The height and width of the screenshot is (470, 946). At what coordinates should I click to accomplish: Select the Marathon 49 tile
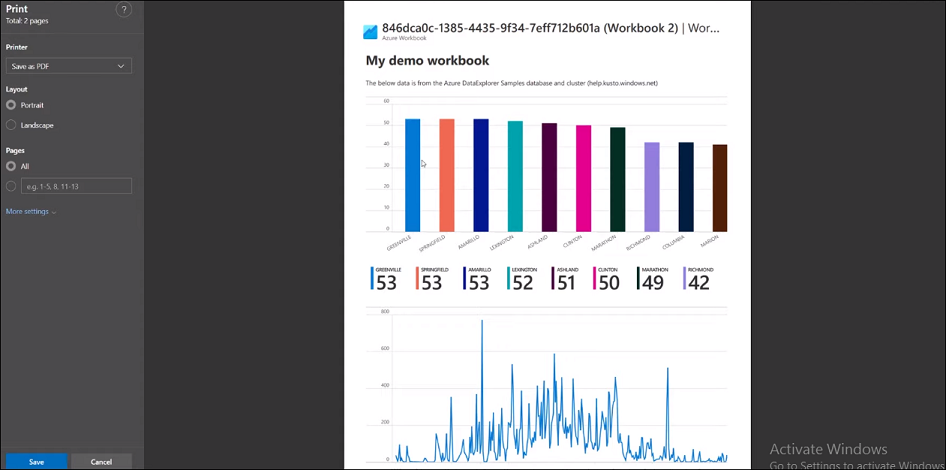click(x=651, y=279)
